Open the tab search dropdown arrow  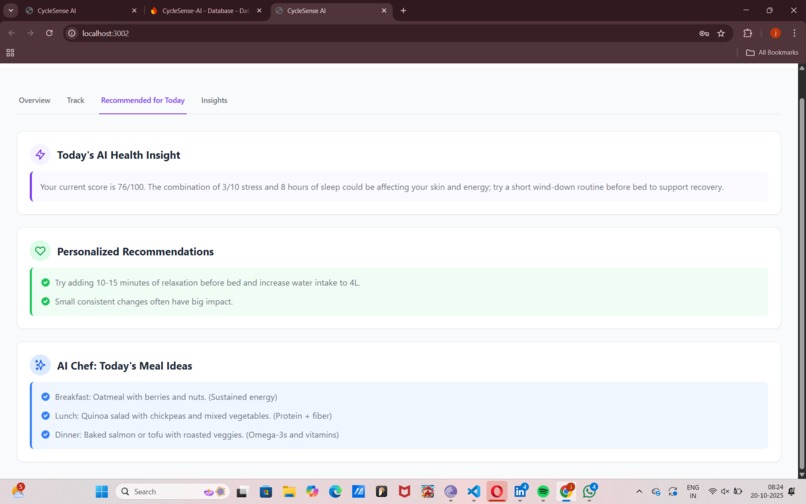click(x=10, y=10)
